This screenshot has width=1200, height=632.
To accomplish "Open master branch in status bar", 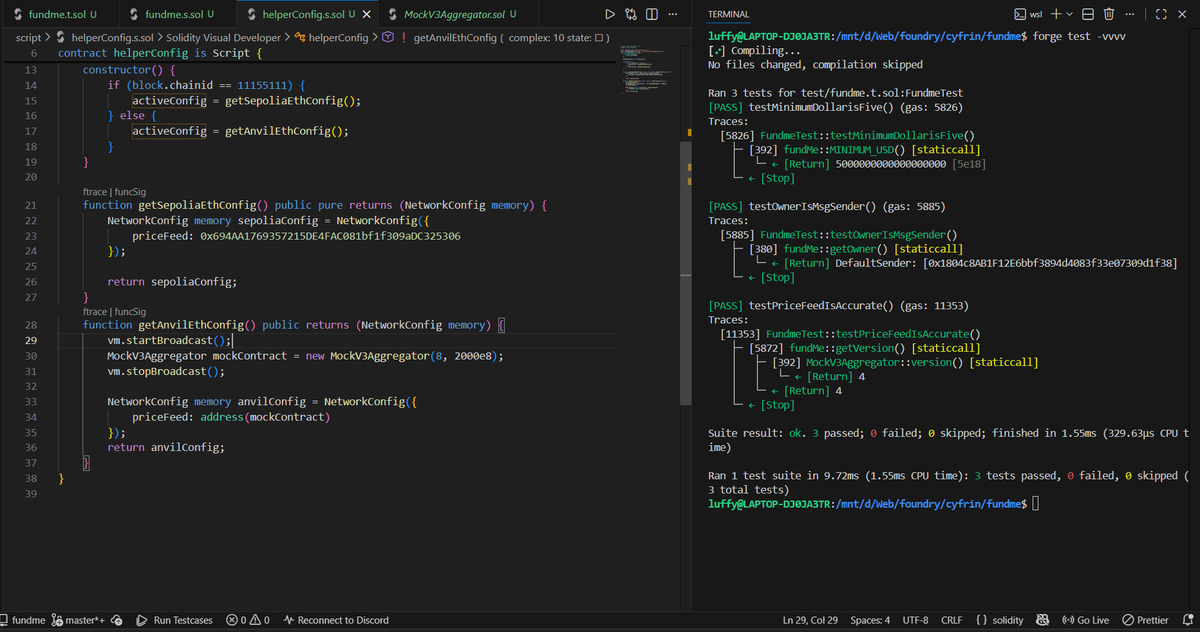I will pos(78,620).
